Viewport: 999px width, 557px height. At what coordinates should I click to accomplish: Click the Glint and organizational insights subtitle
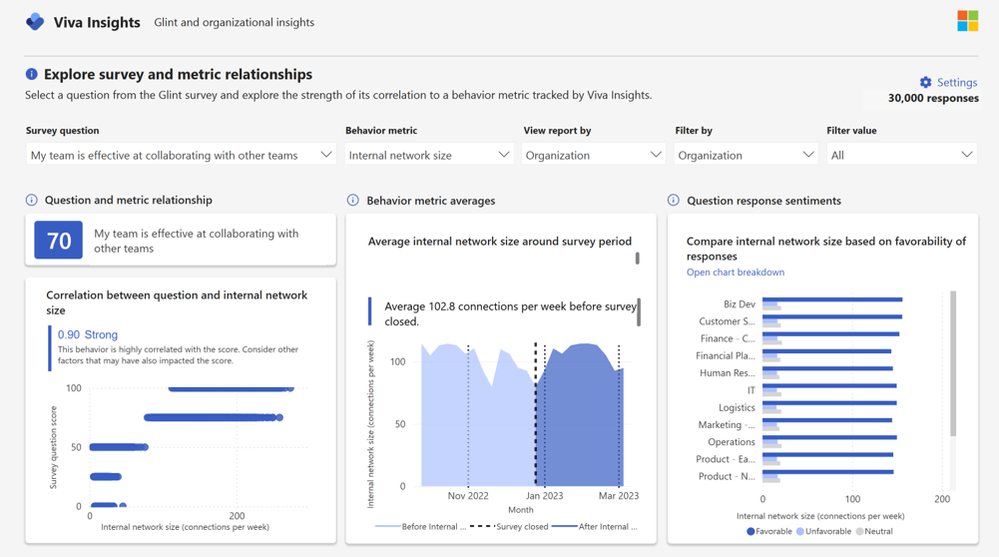(234, 22)
